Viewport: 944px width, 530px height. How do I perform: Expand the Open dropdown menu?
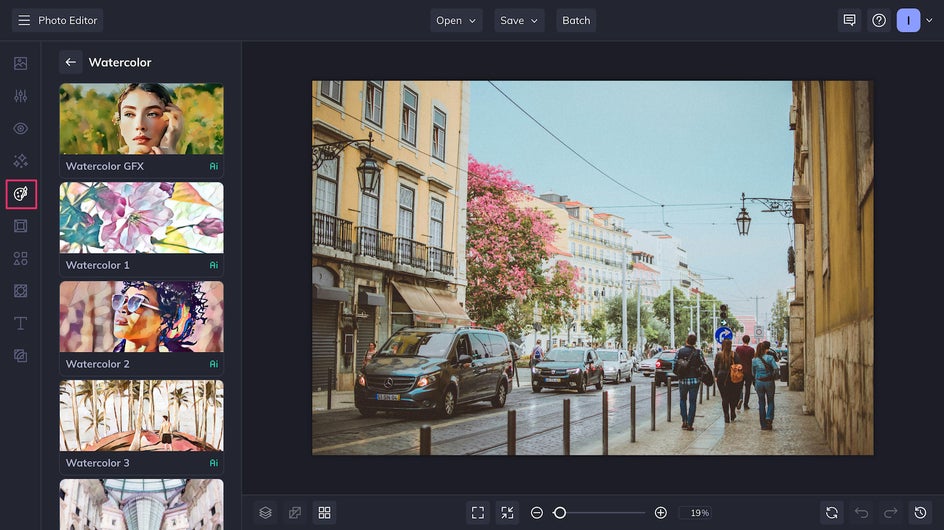(456, 20)
